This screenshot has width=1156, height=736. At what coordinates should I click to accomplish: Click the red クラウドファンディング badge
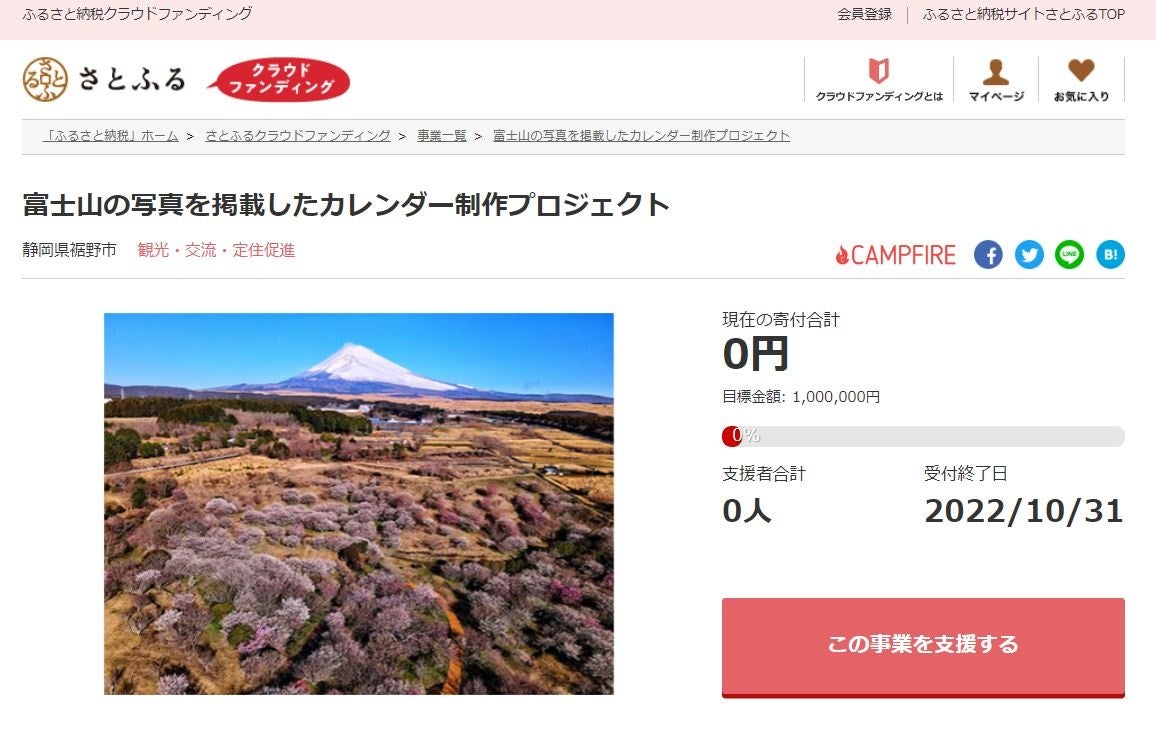279,79
